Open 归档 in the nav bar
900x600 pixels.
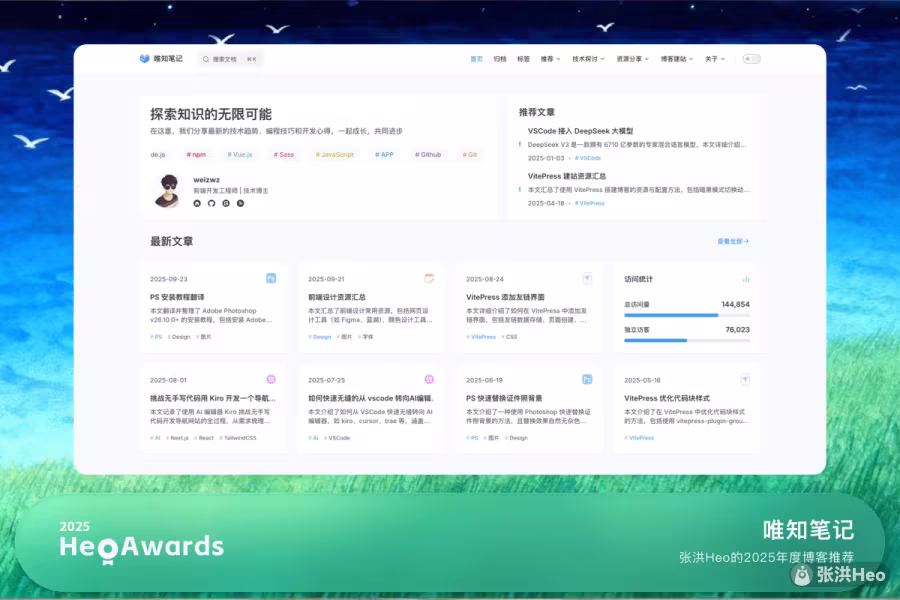(x=500, y=59)
